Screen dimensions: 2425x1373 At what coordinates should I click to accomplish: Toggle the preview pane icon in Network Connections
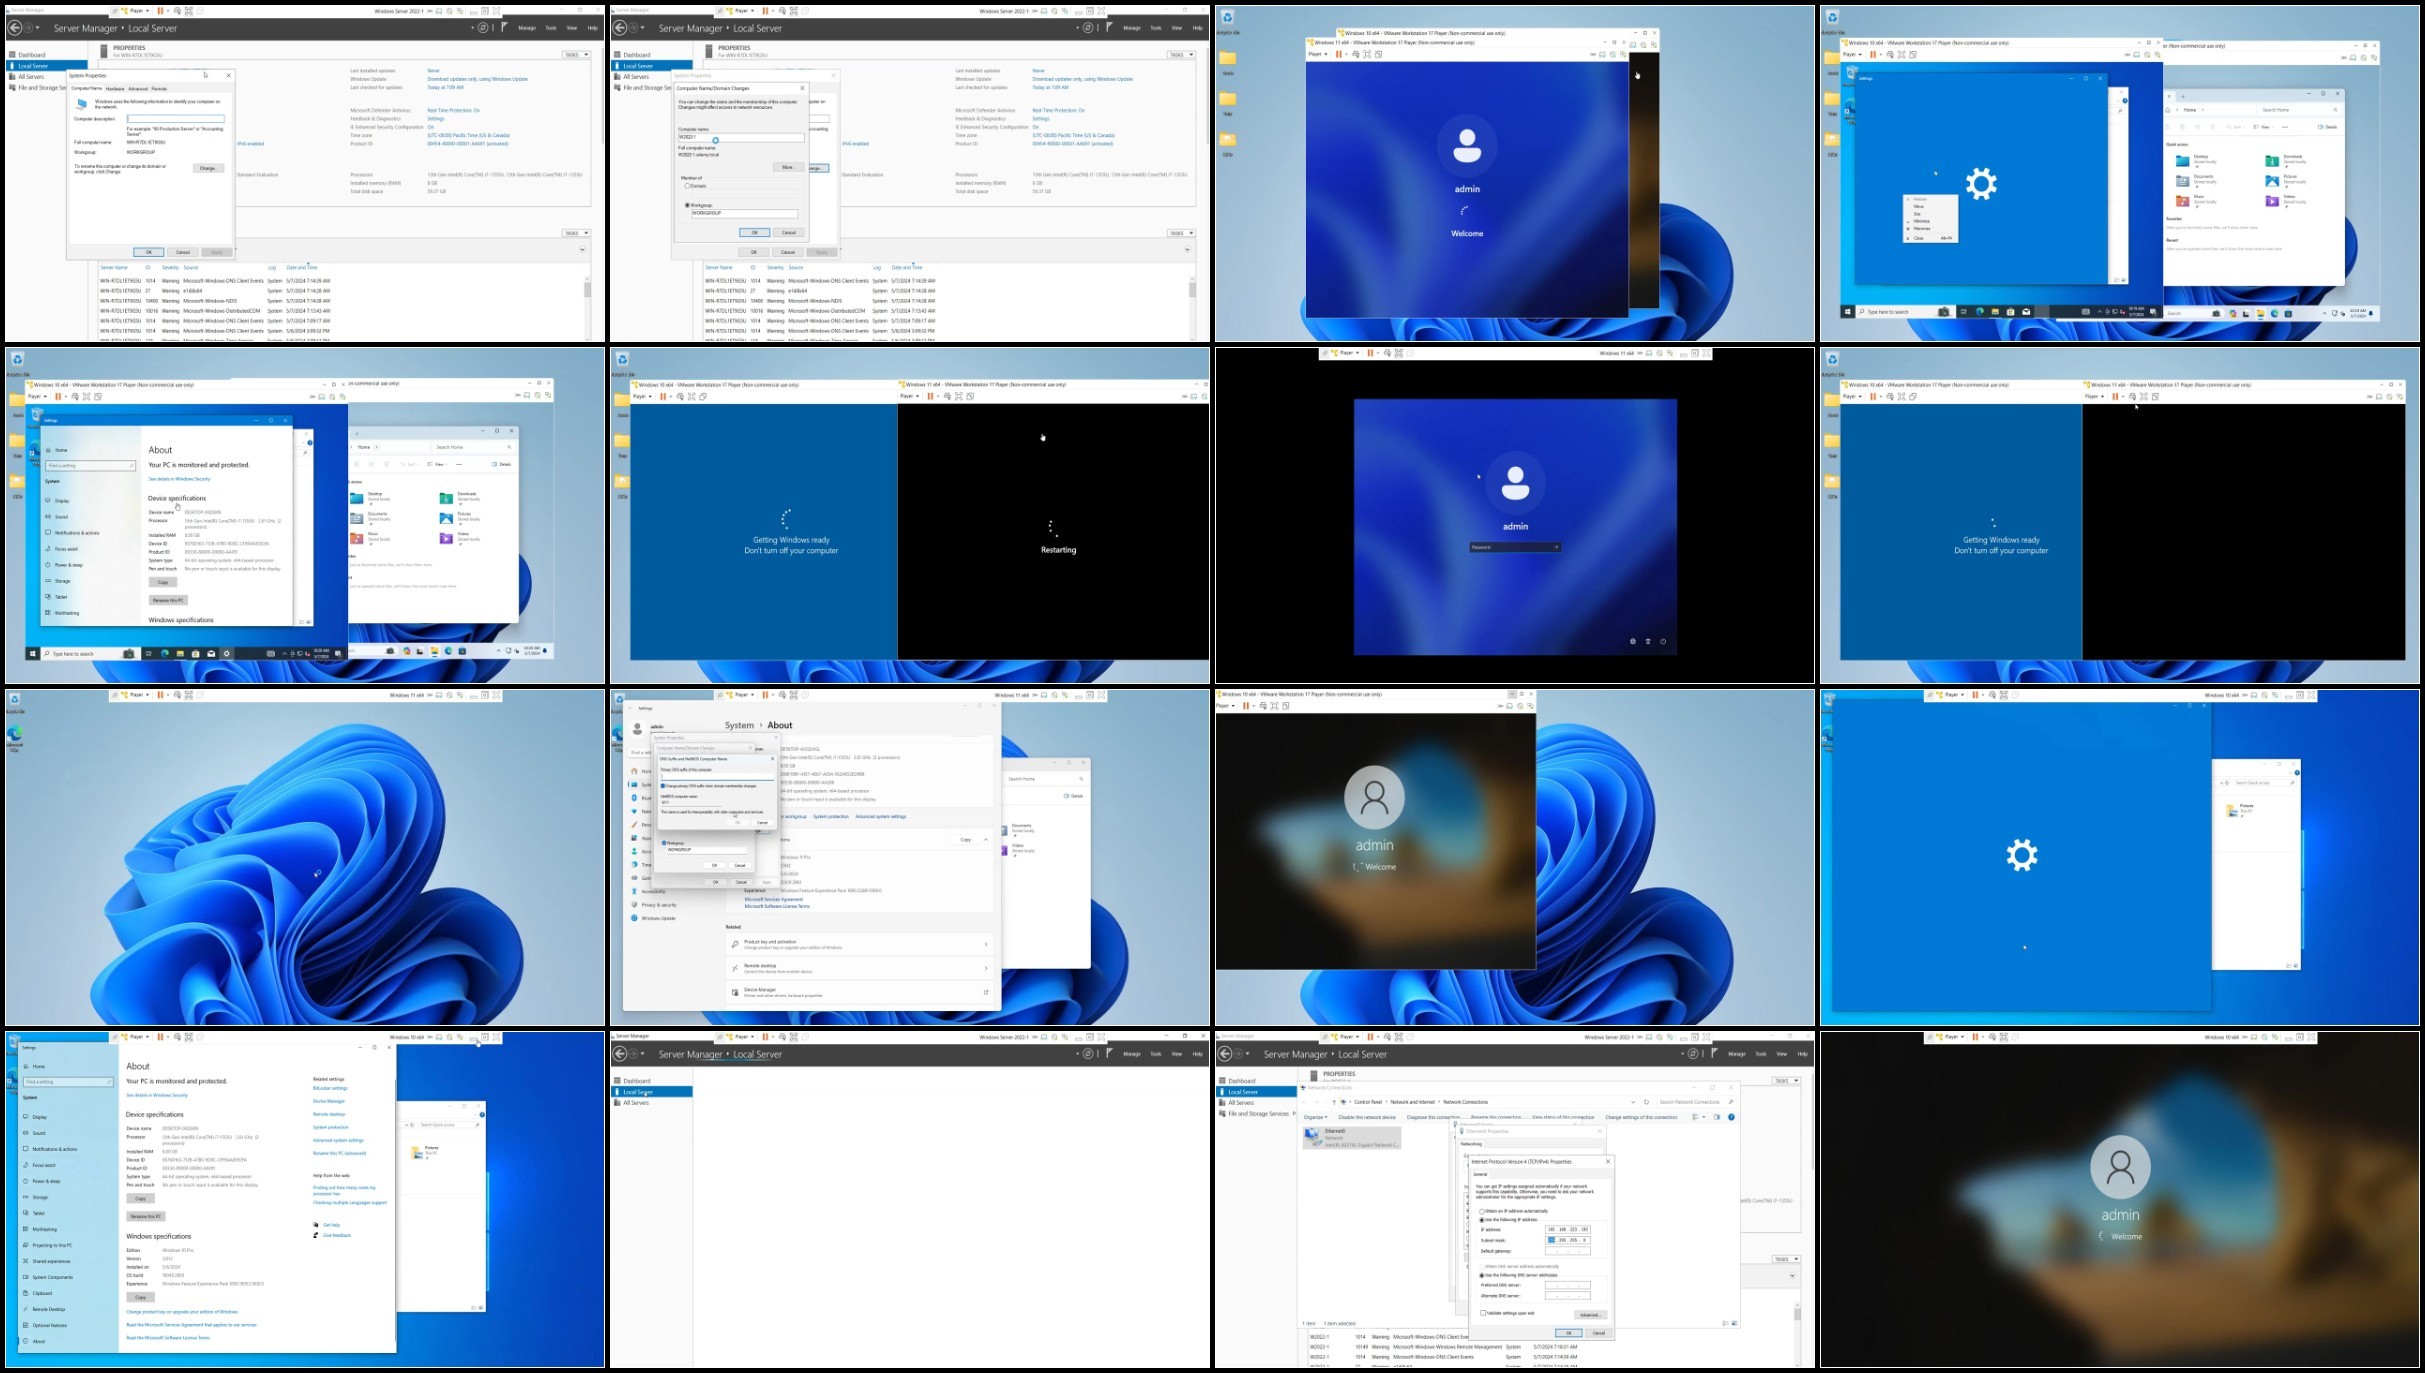click(1716, 1117)
